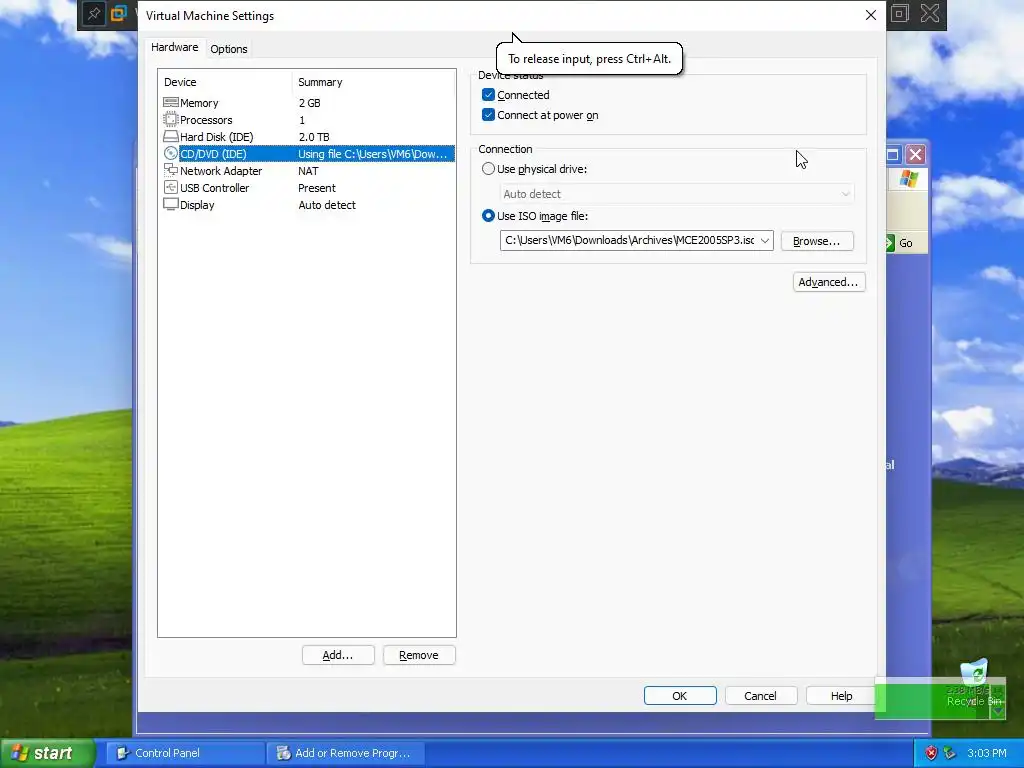Screen dimensions: 1024x768
Task: Switch to Add or Remove Programs taskbar item
Action: (346, 753)
